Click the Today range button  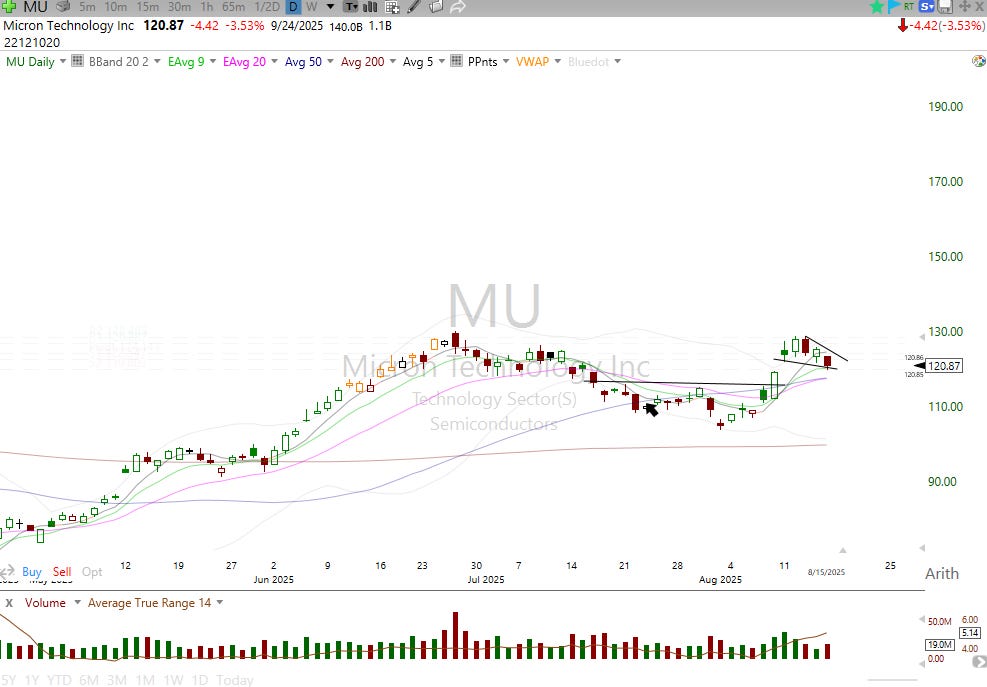[234, 680]
